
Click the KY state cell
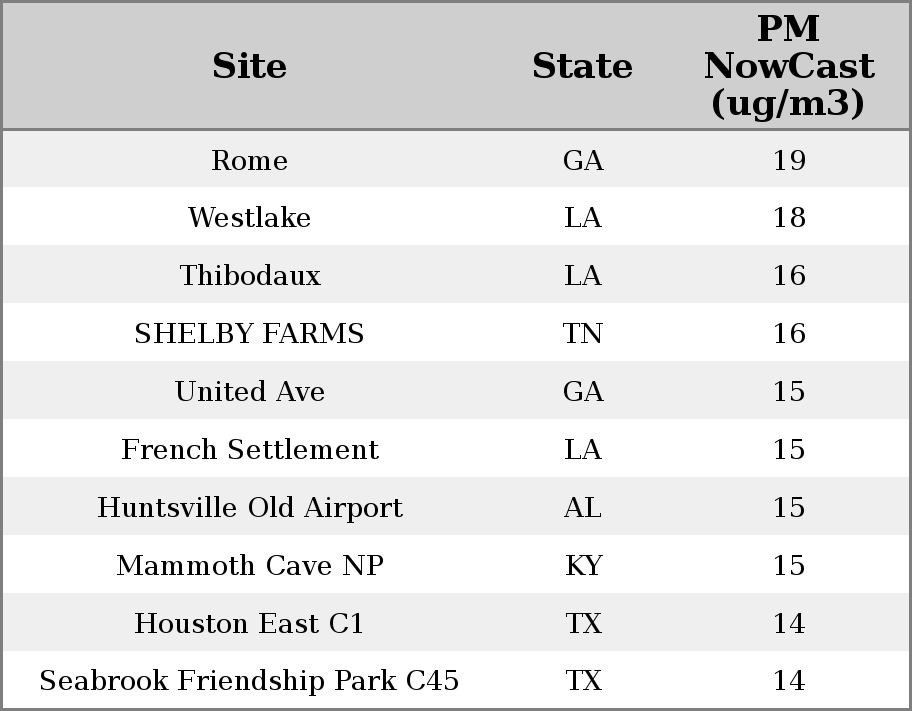pos(583,566)
